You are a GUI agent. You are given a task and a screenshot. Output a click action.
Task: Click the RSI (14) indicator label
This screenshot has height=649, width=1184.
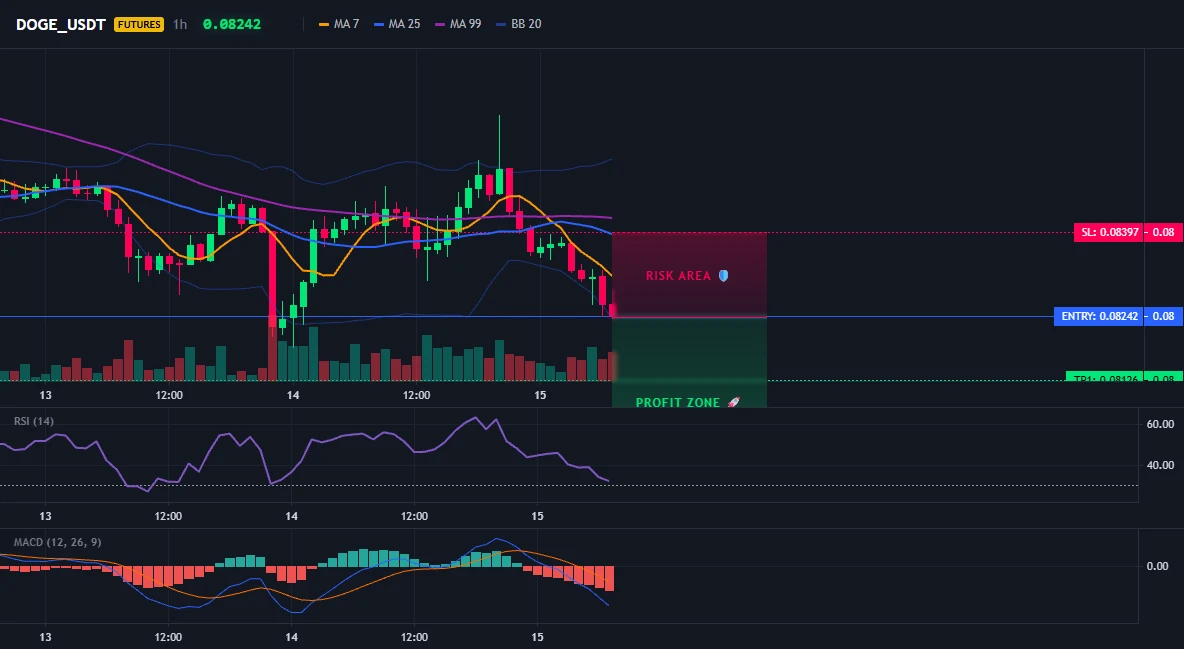point(34,421)
